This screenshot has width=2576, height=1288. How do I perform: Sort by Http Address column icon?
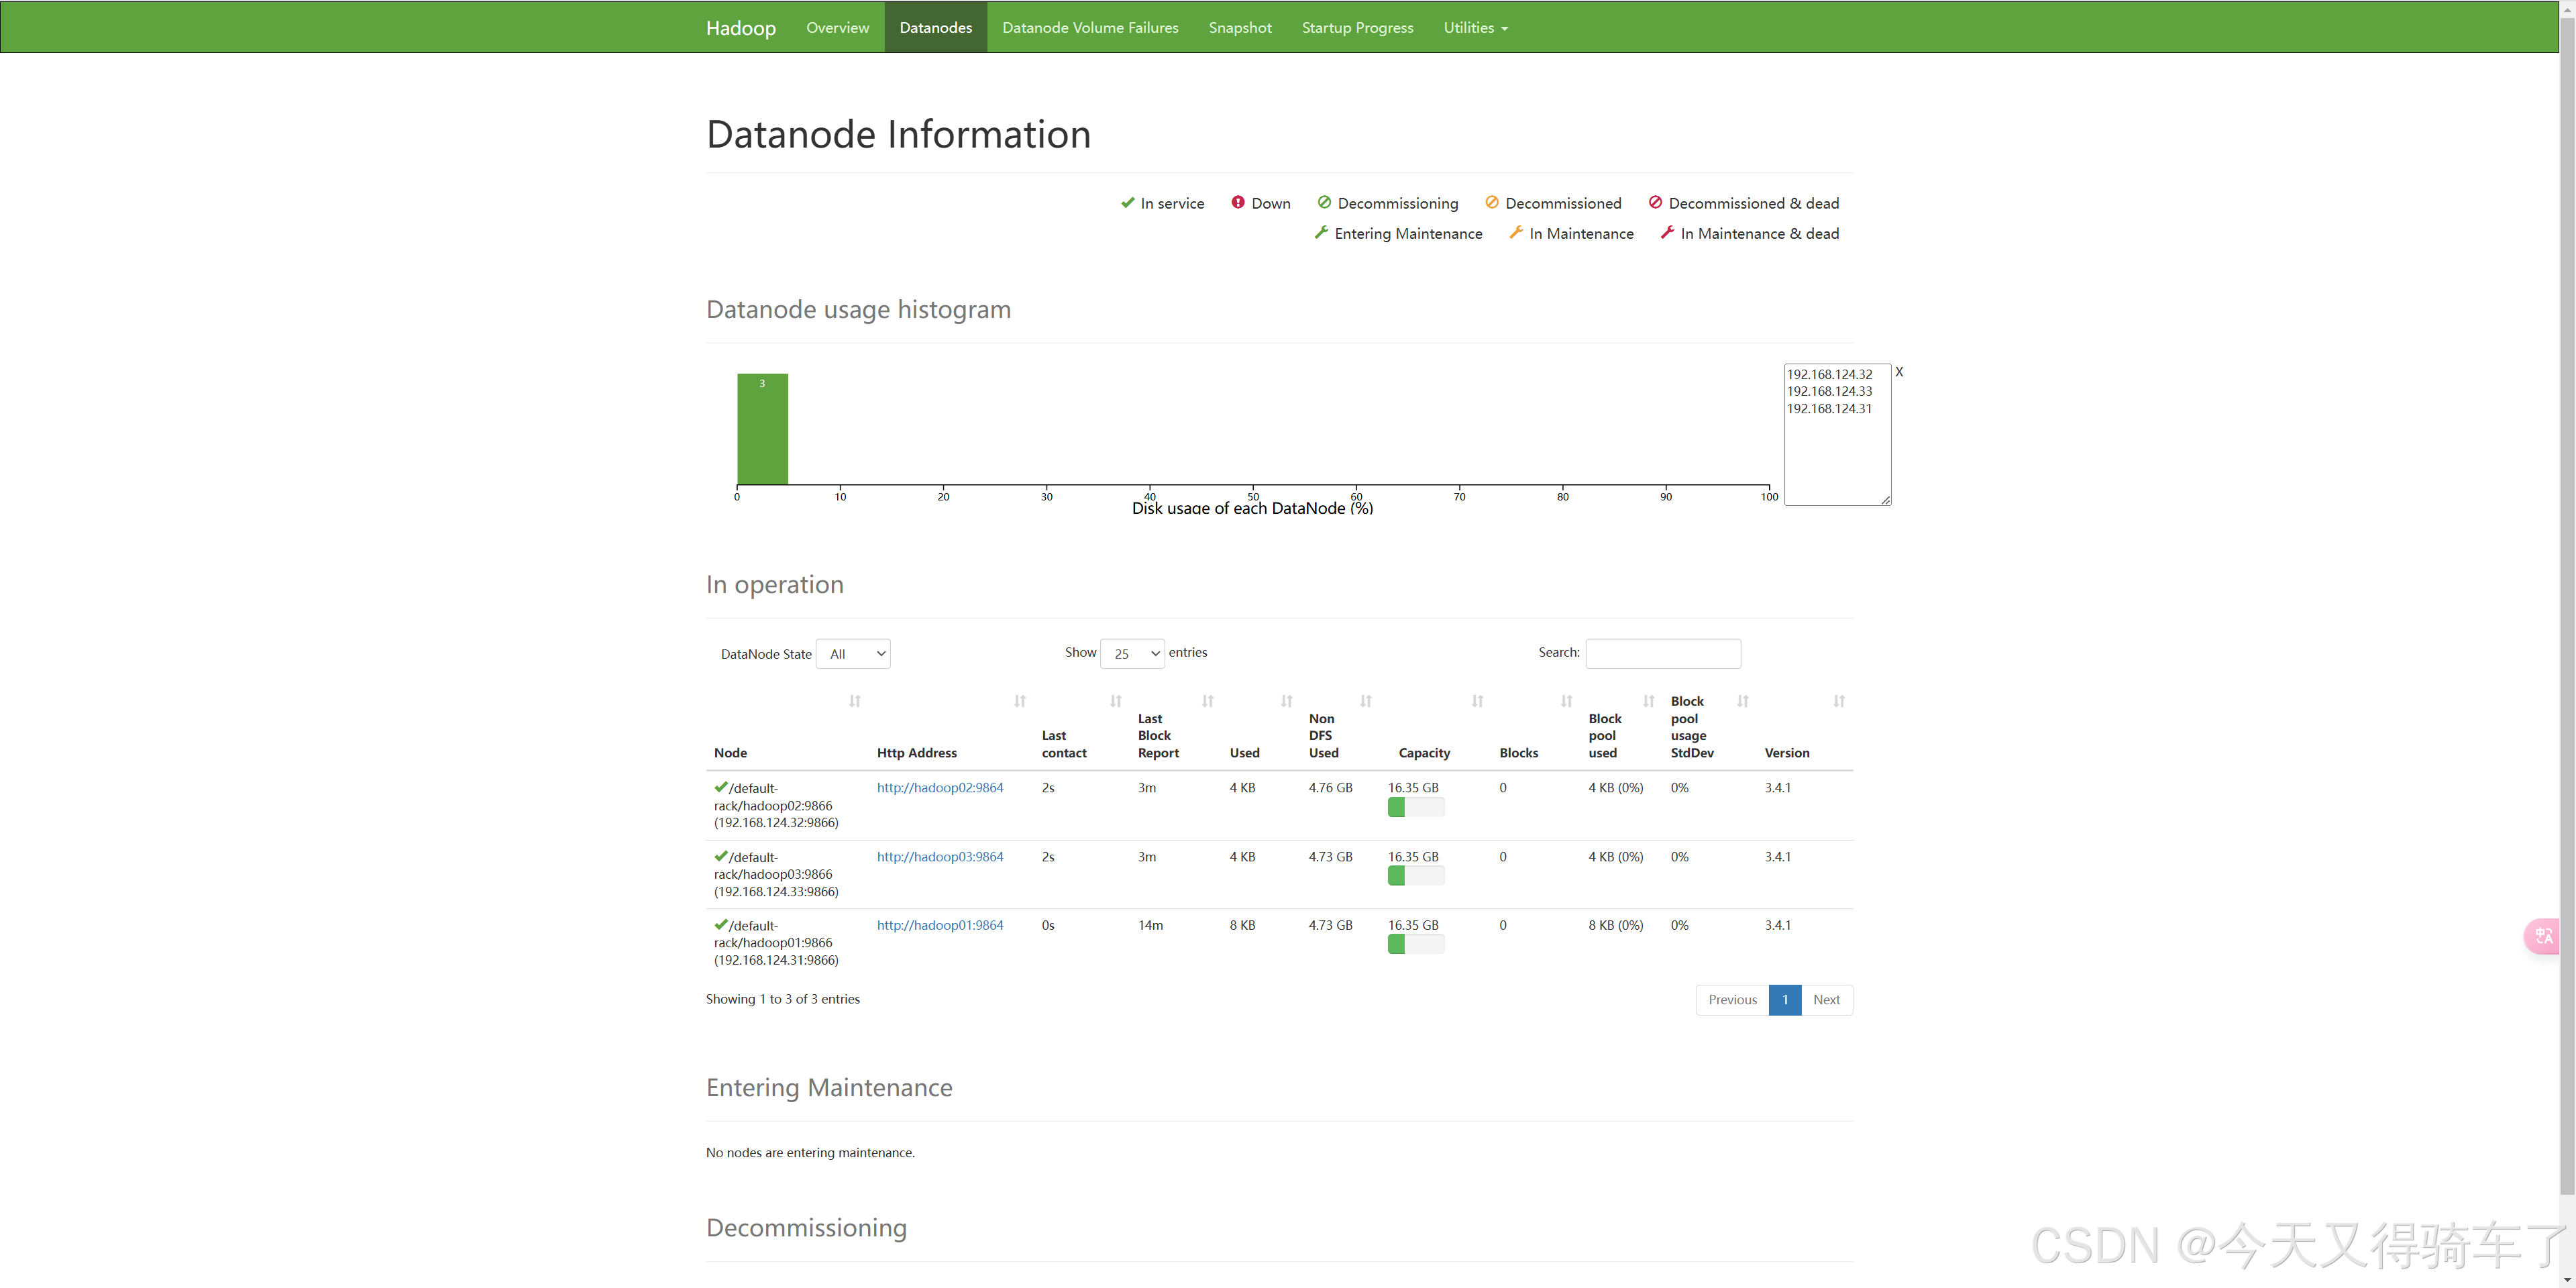pos(1019,701)
